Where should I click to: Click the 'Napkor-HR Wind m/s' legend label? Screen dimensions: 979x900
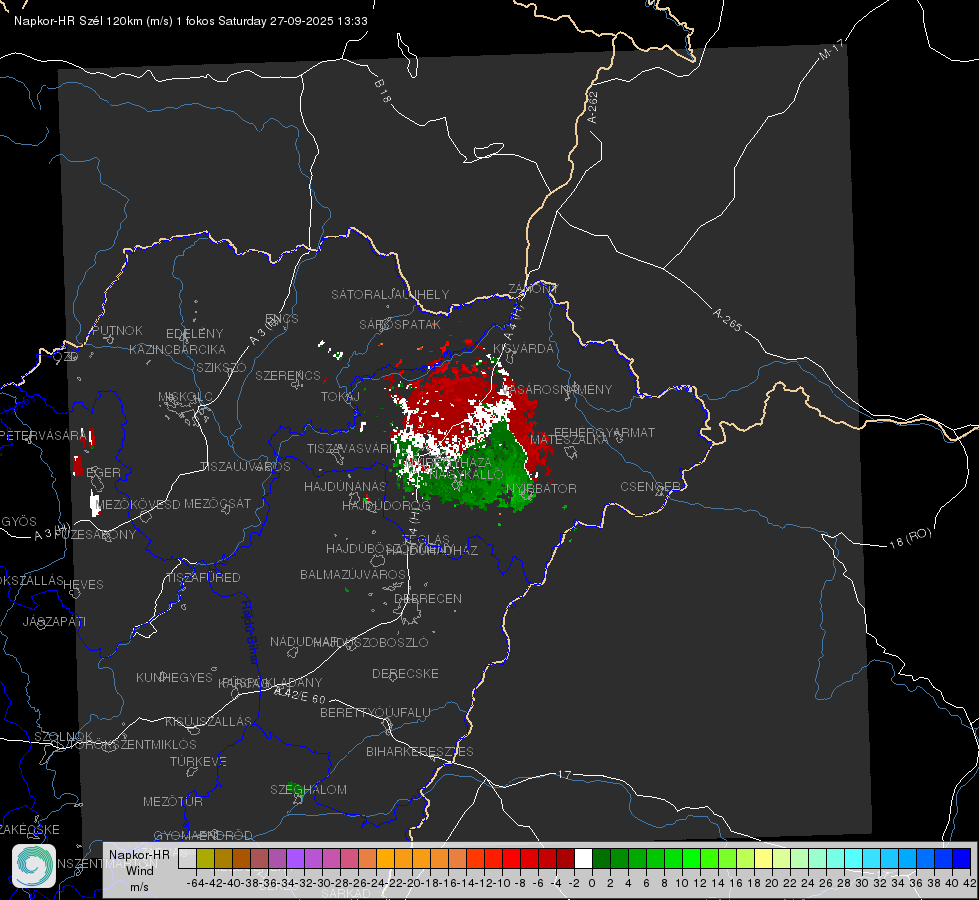click(x=139, y=870)
